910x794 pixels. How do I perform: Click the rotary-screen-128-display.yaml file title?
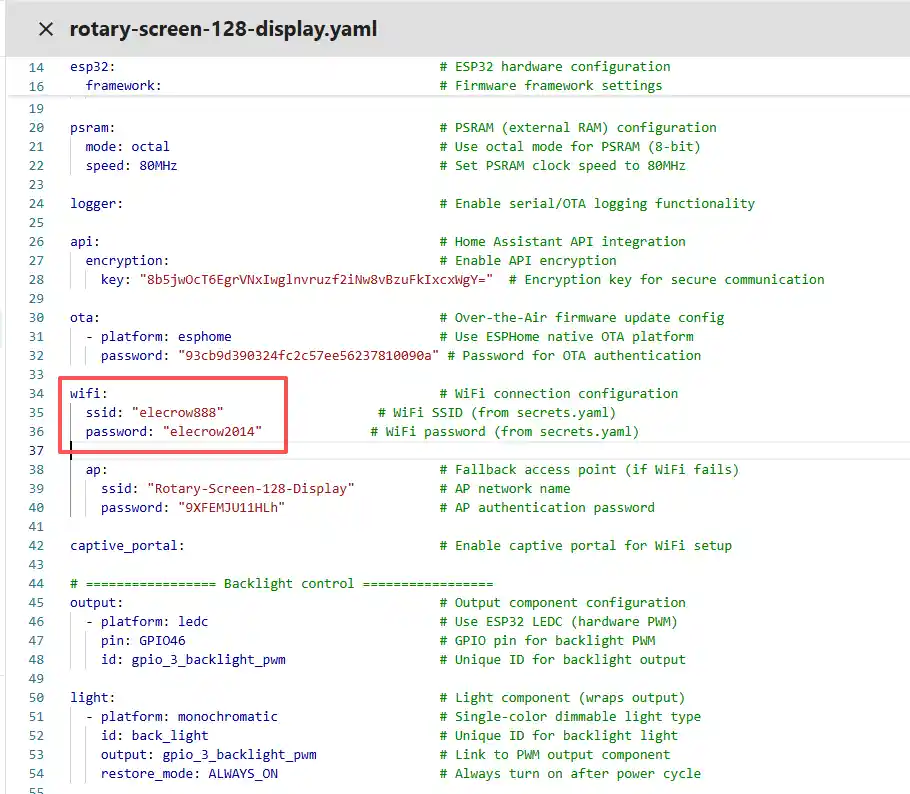click(223, 29)
